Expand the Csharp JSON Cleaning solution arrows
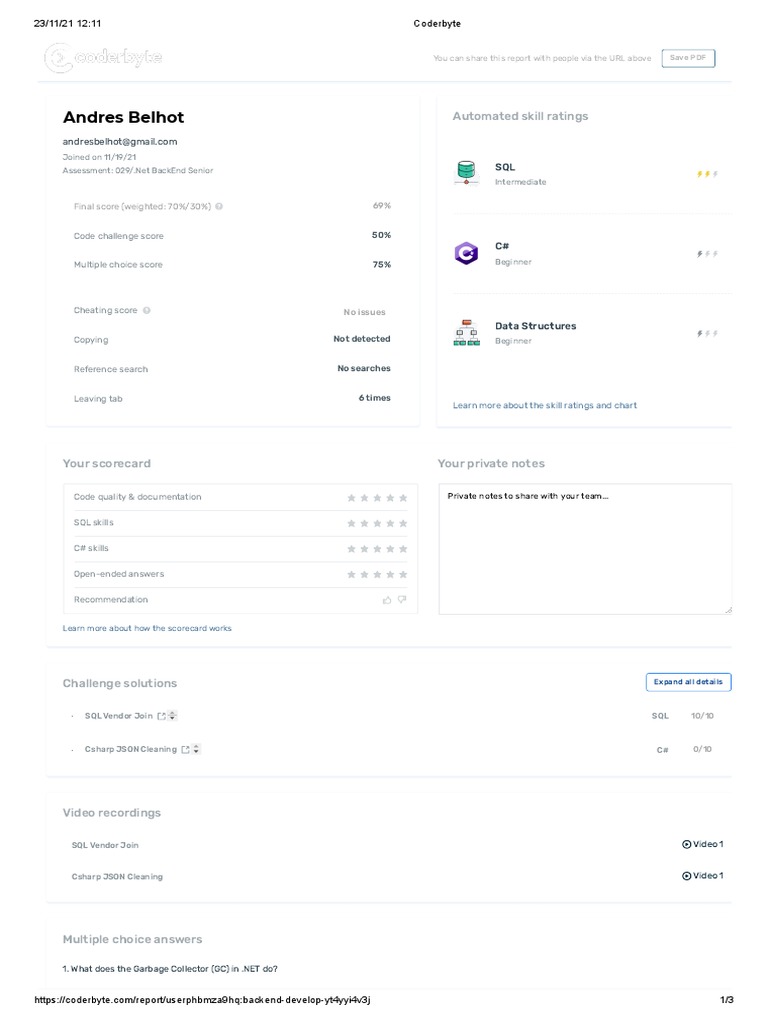768x1024 pixels. 197,749
